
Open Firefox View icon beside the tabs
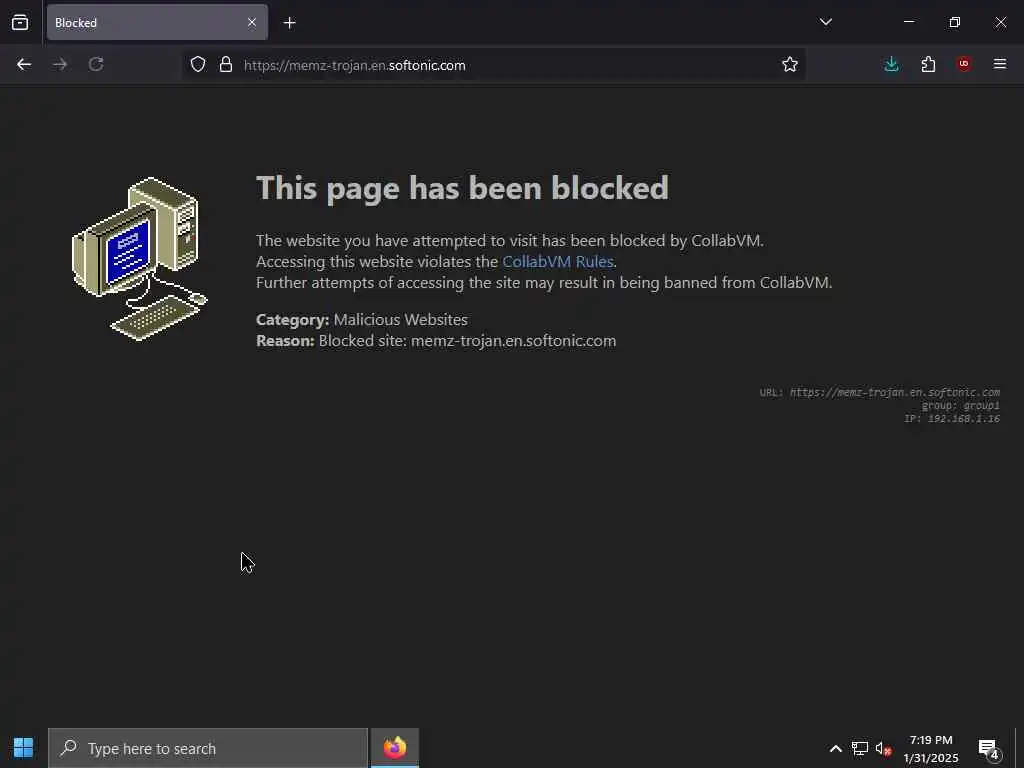20,22
